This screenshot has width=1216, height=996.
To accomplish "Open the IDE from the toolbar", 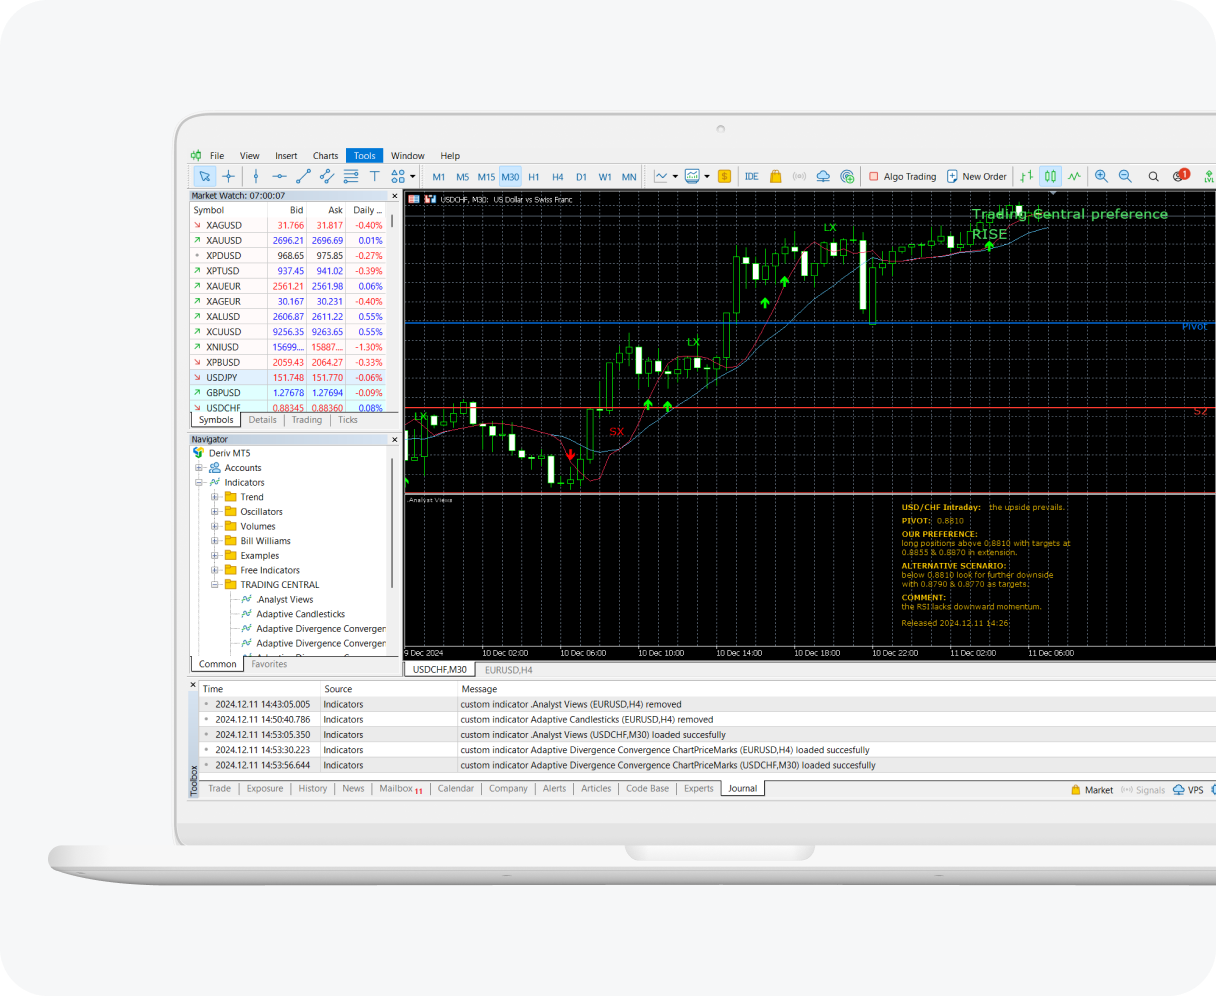I will (751, 176).
